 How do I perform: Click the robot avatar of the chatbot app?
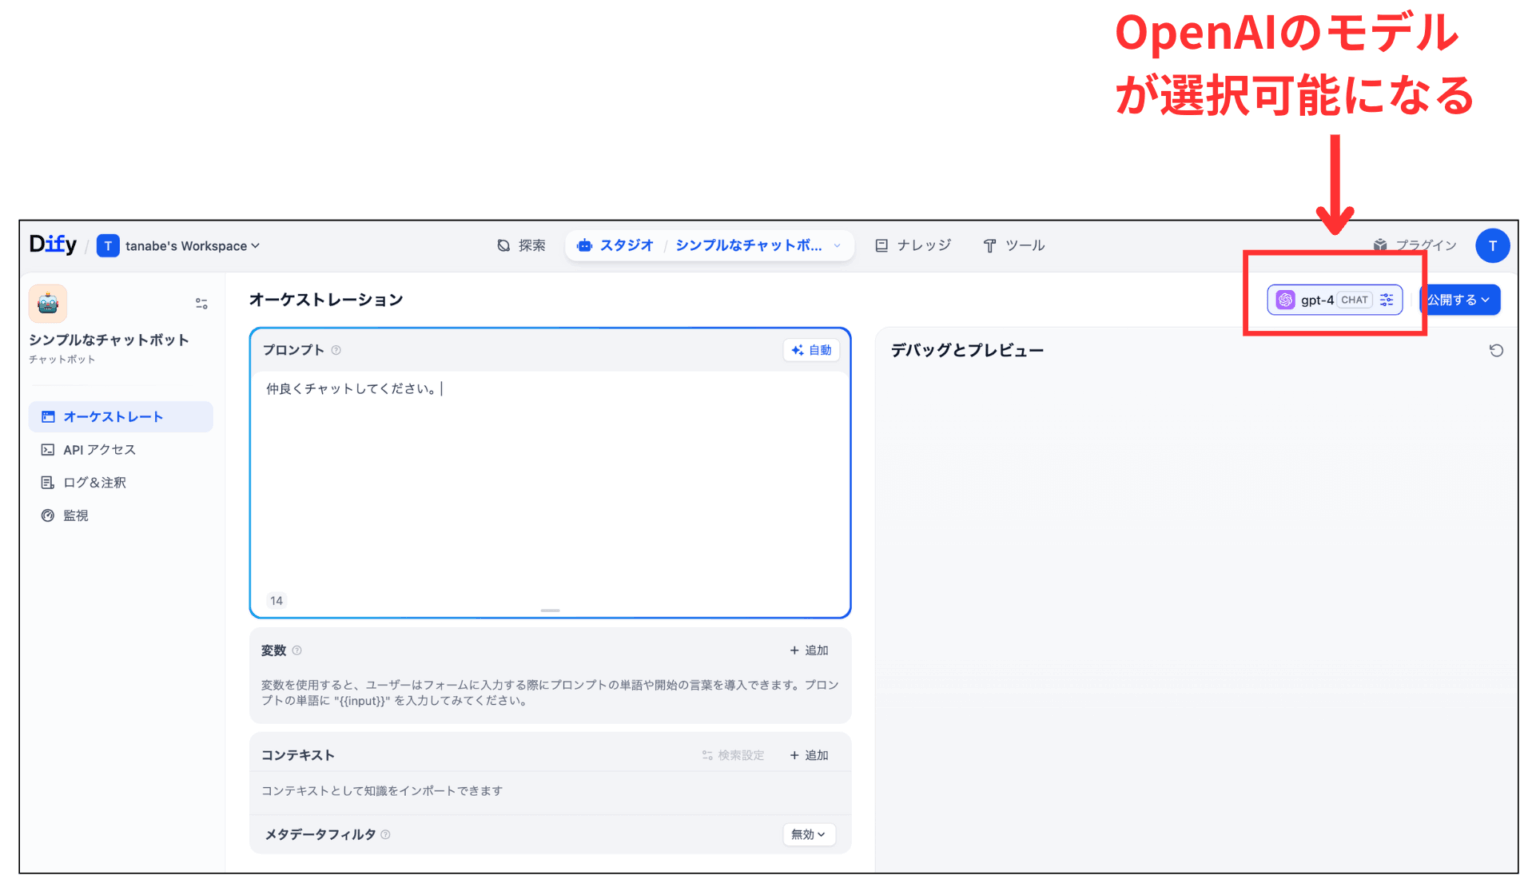(x=47, y=302)
